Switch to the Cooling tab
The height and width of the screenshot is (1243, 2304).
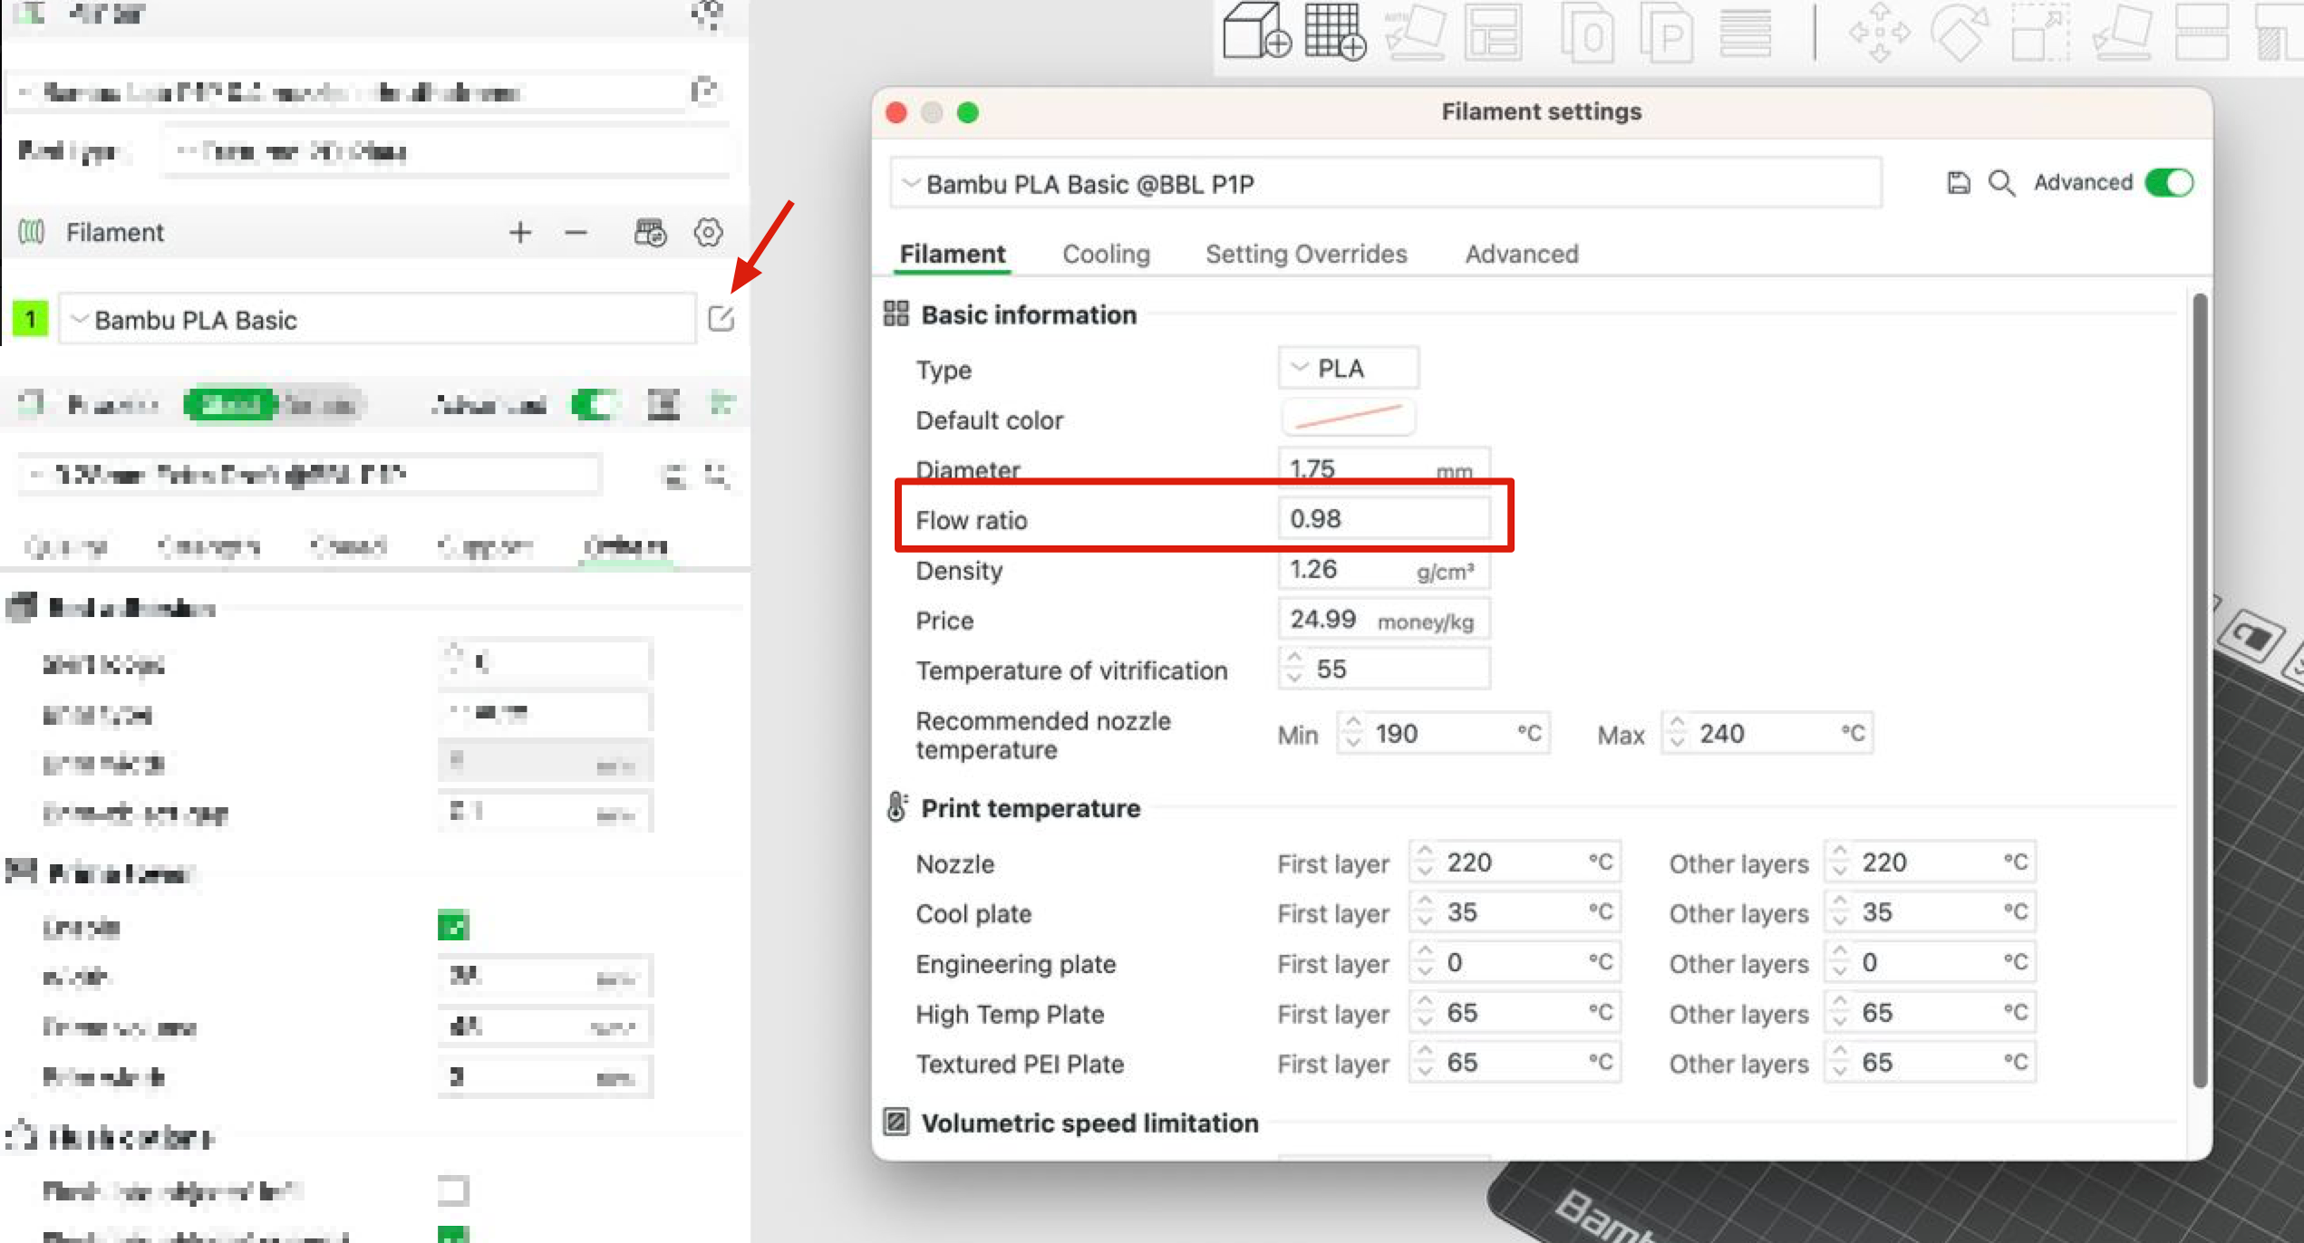[x=1106, y=254]
